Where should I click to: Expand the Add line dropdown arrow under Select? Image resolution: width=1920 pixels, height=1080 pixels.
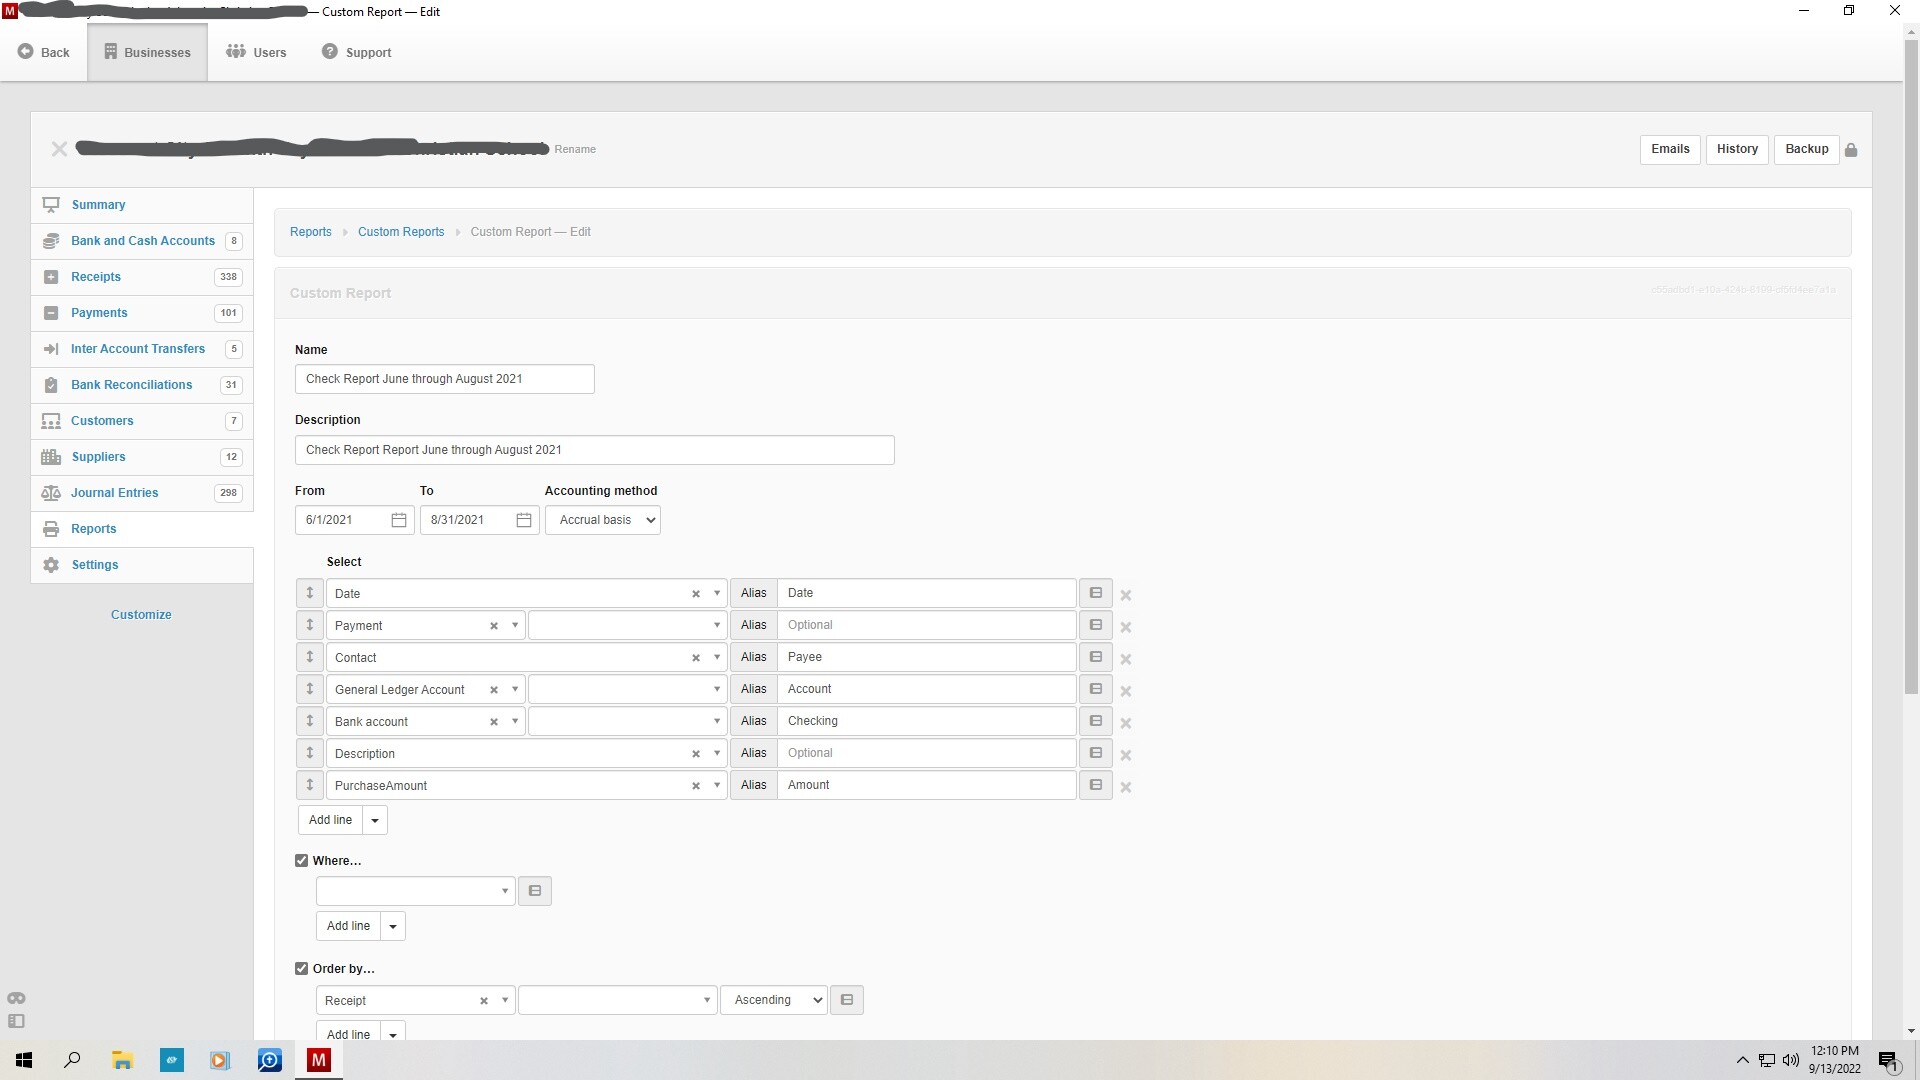(375, 820)
